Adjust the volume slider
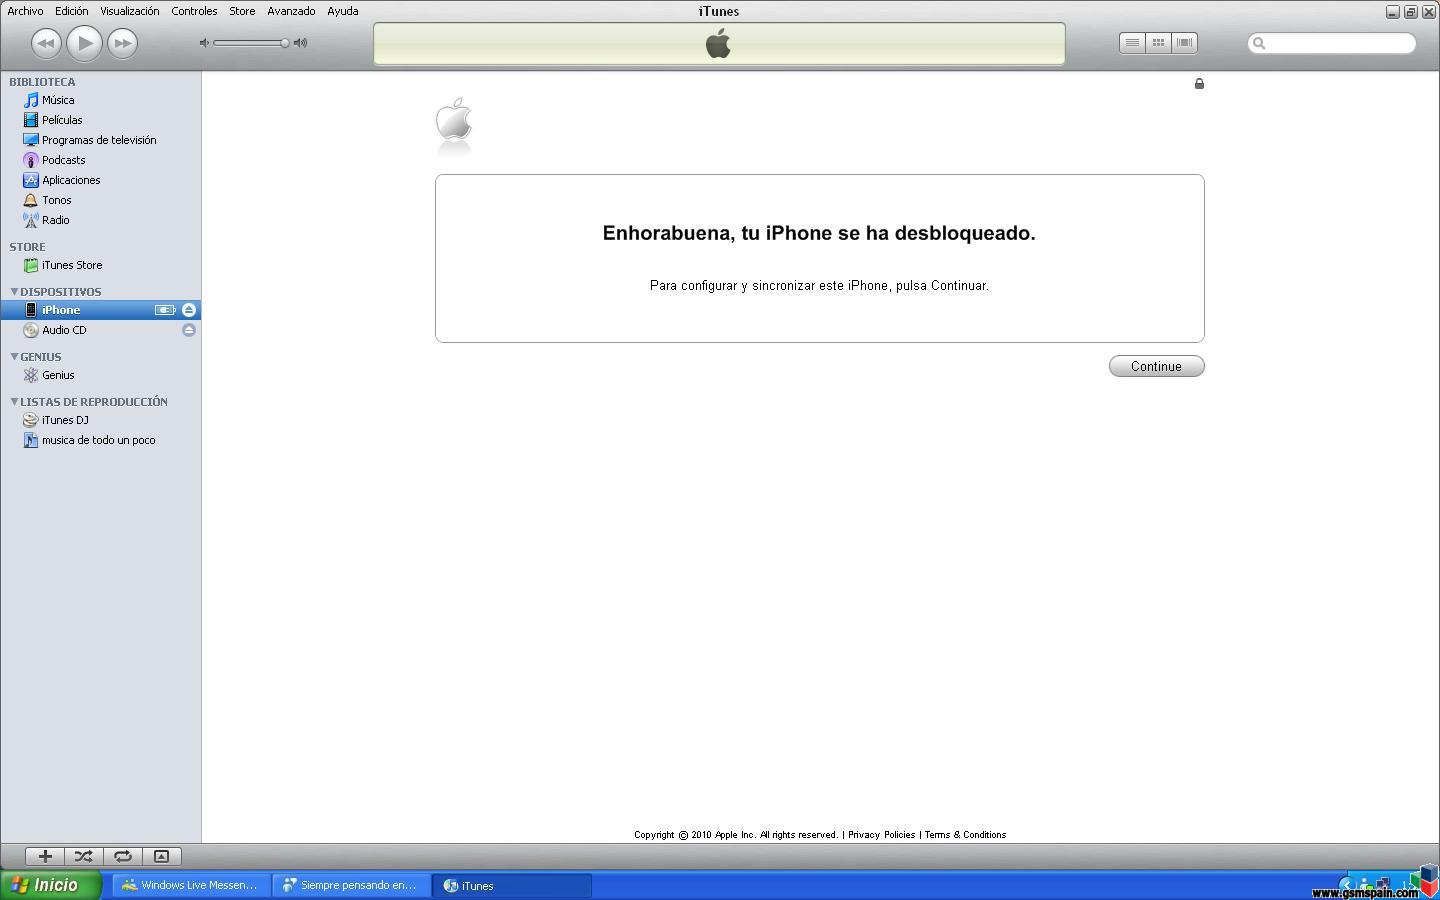This screenshot has width=1440, height=900. point(250,43)
